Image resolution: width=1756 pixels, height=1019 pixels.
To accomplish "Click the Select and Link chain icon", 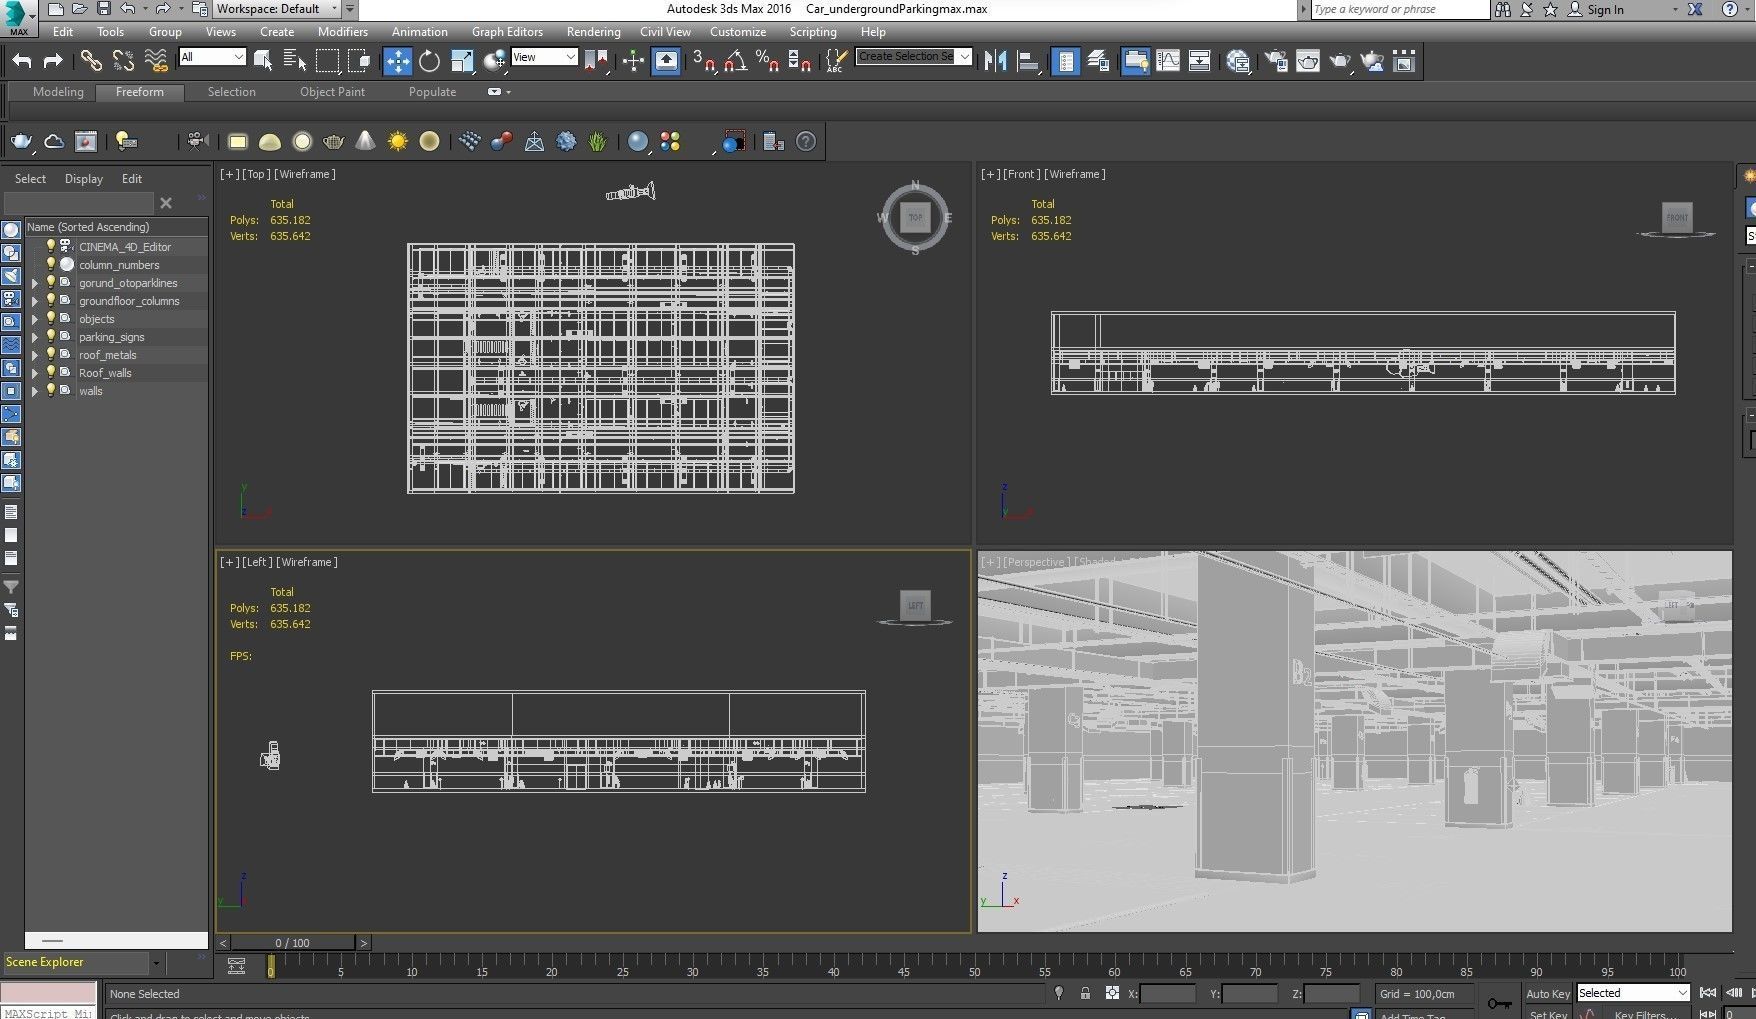I will click(91, 61).
